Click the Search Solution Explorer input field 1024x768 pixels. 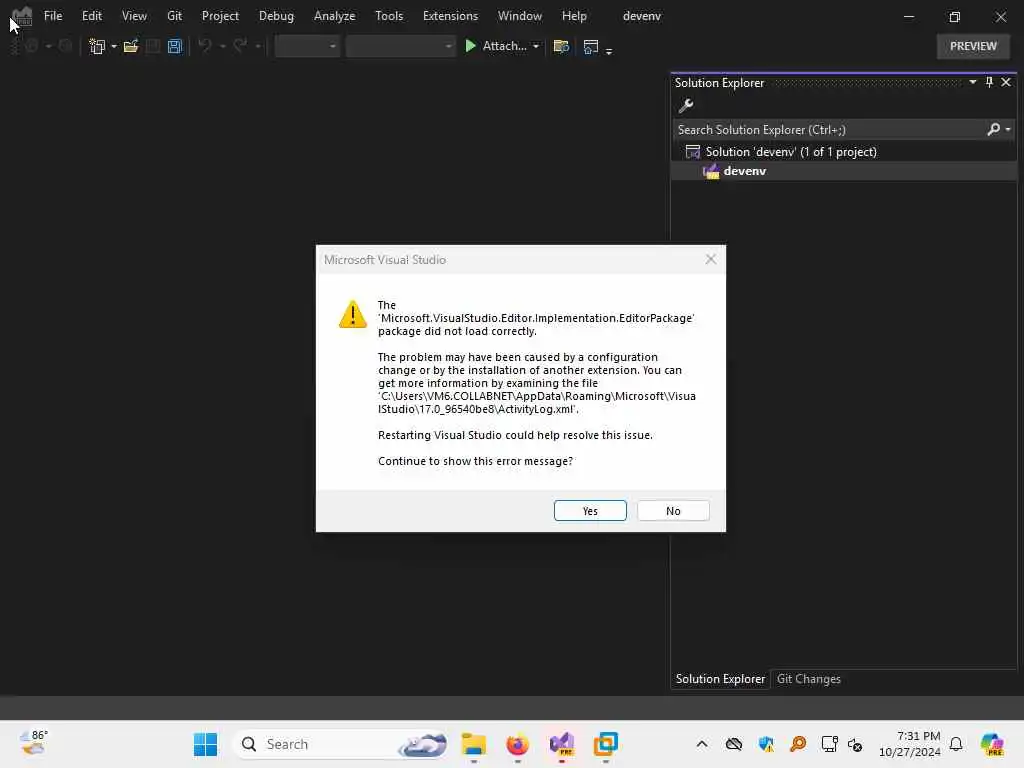point(829,129)
